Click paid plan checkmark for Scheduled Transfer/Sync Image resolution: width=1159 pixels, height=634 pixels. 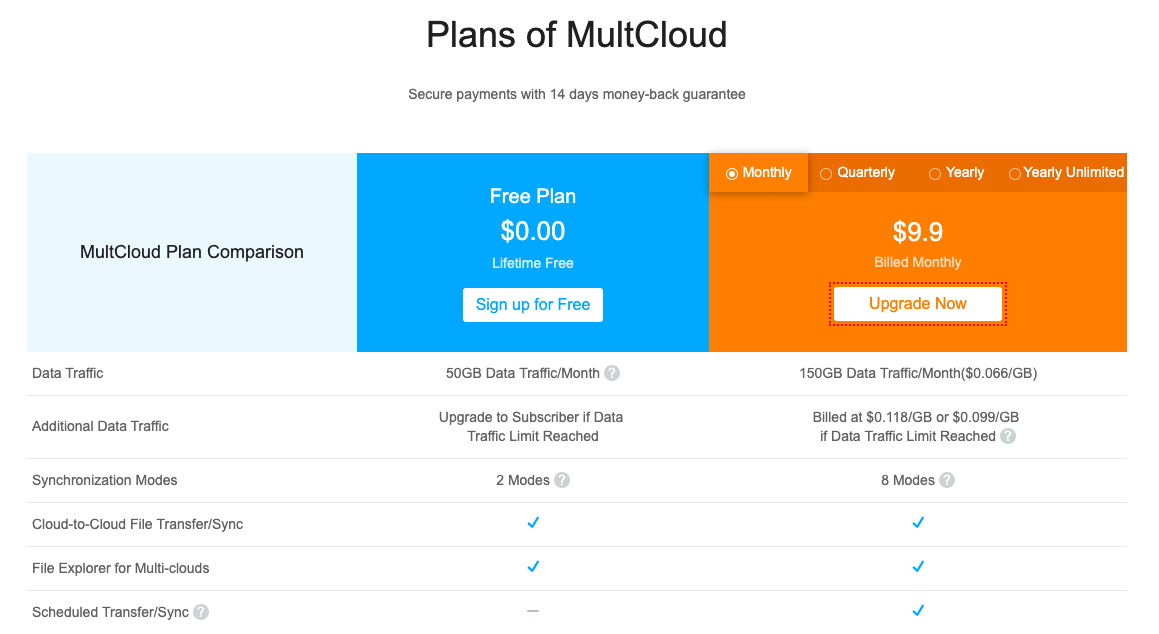pos(918,611)
